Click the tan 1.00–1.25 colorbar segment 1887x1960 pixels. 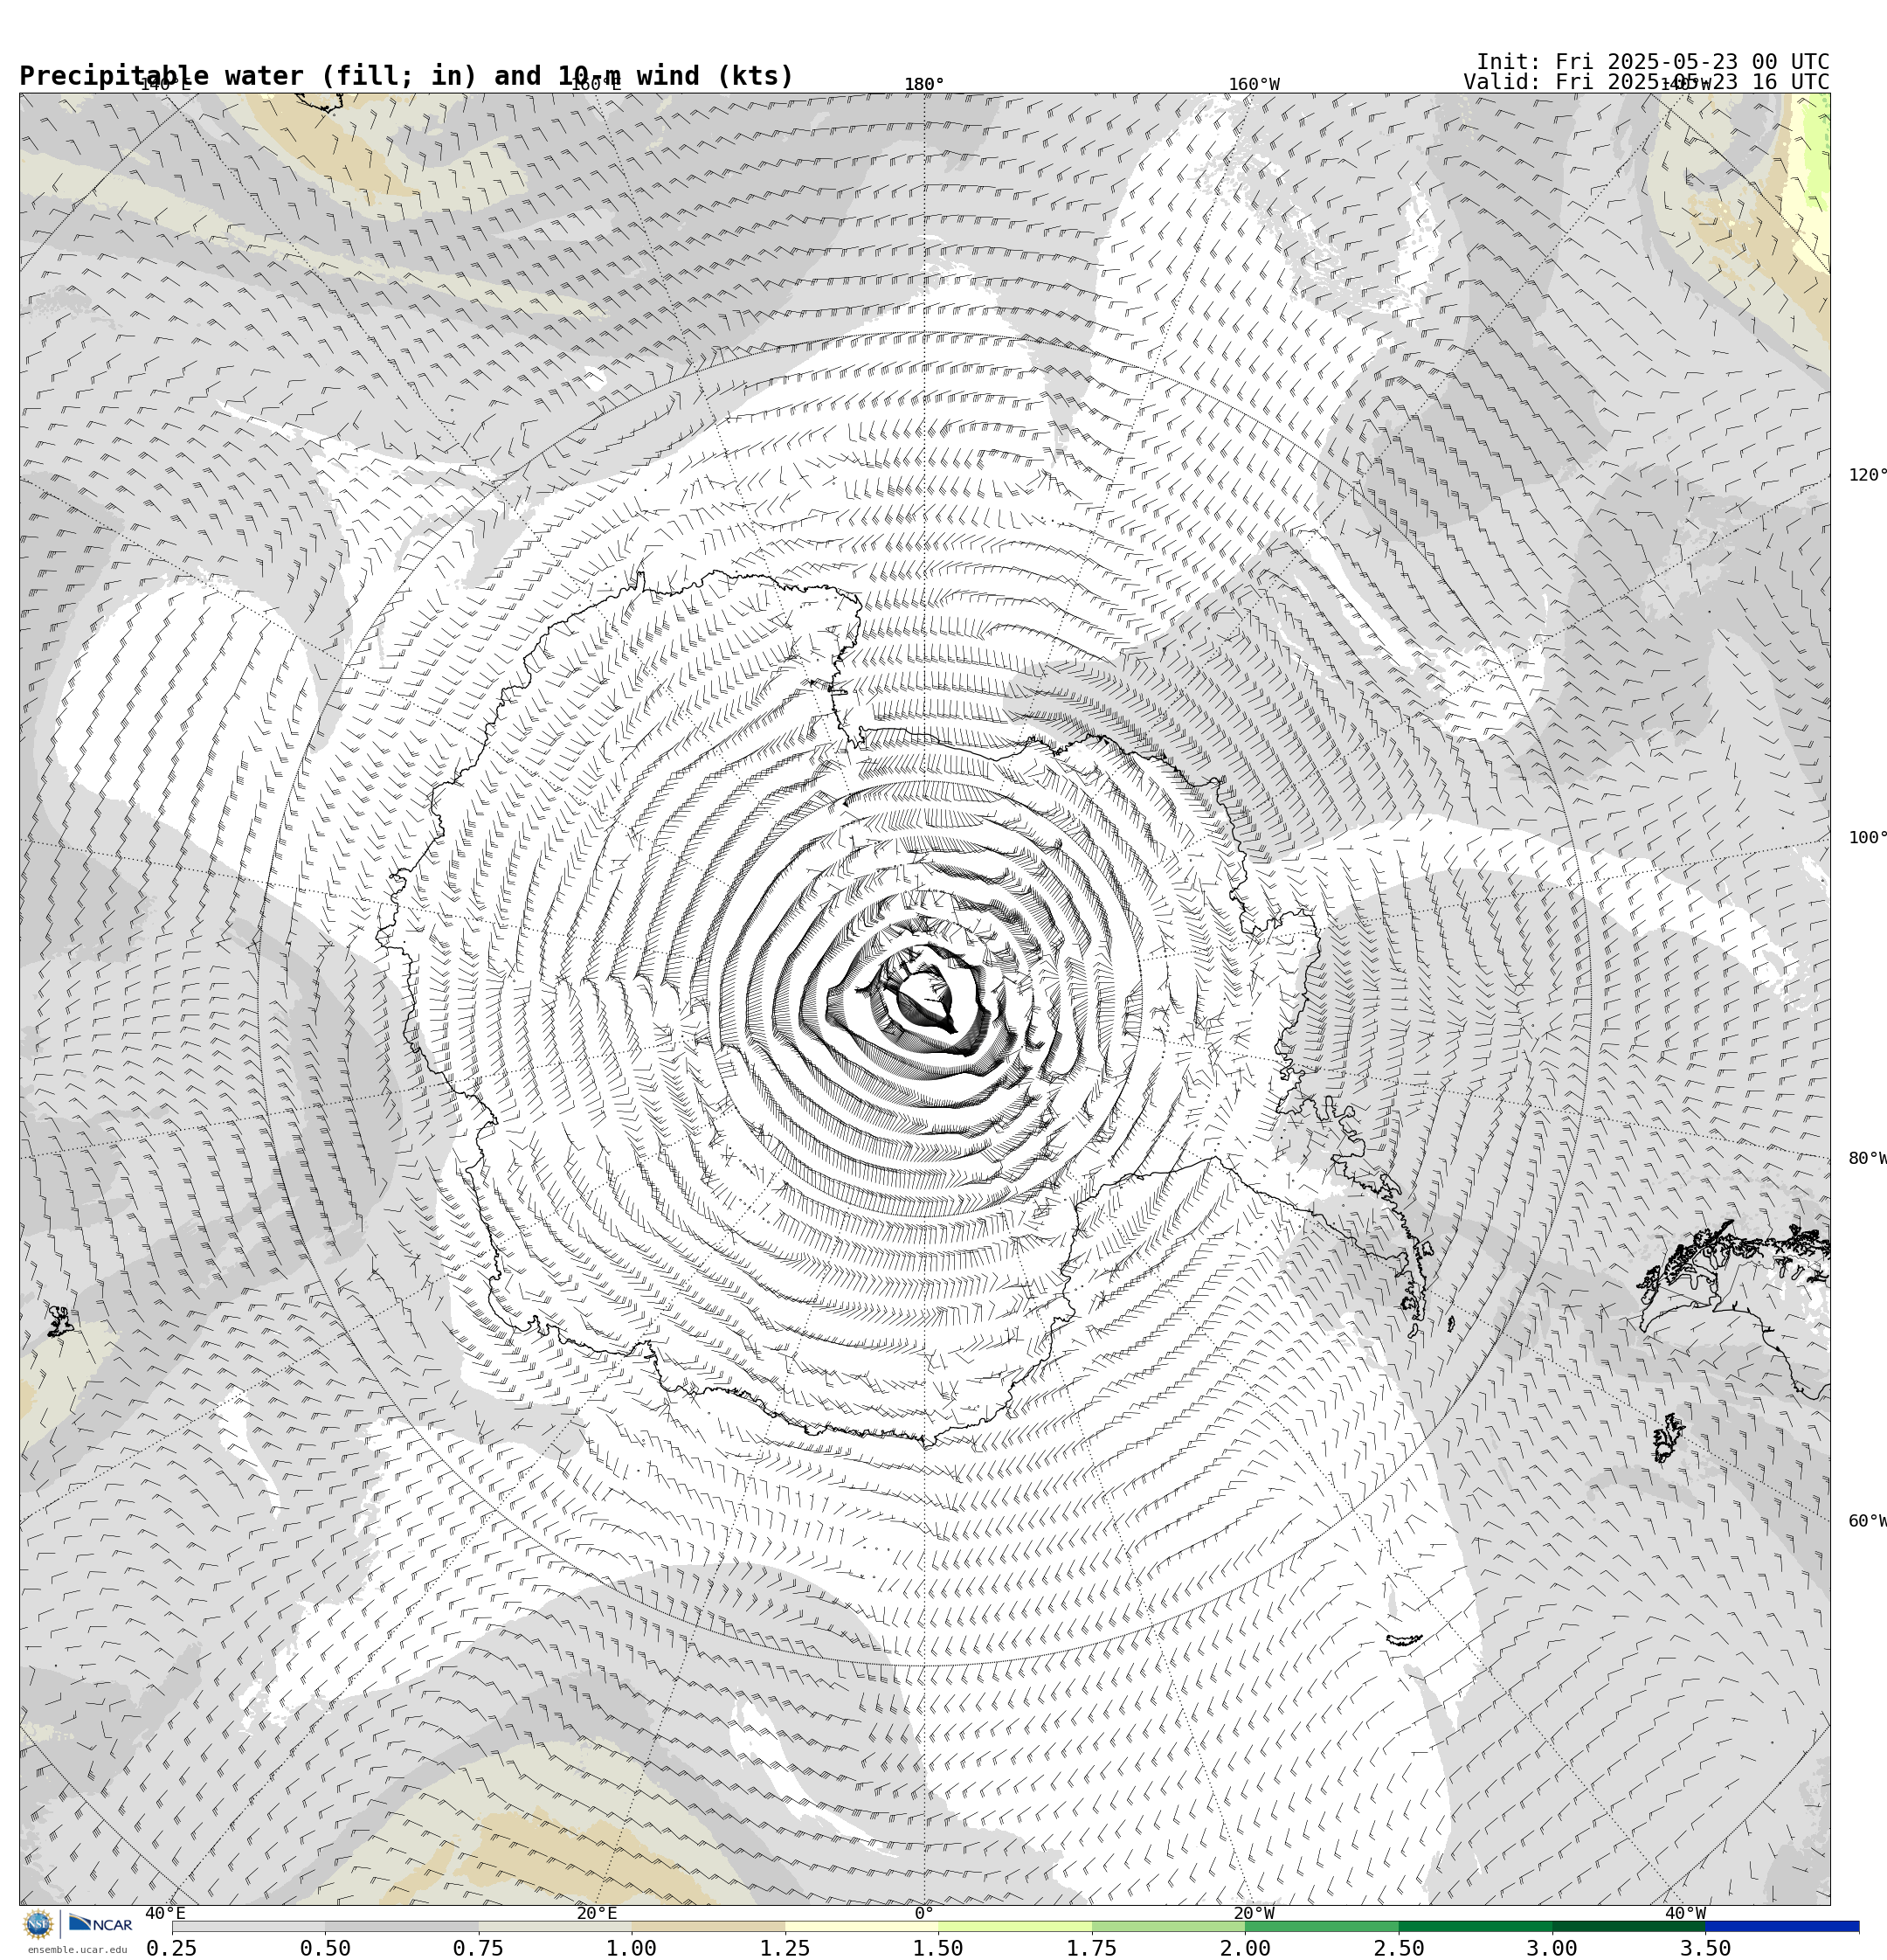tap(708, 1926)
